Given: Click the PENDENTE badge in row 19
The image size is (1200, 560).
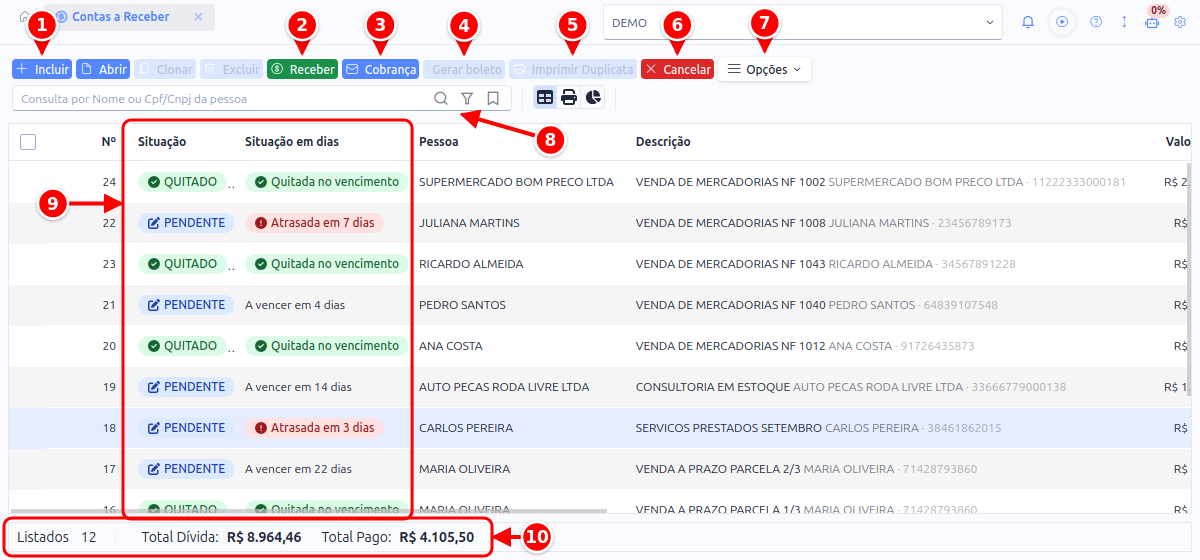Looking at the screenshot, I should [186, 387].
